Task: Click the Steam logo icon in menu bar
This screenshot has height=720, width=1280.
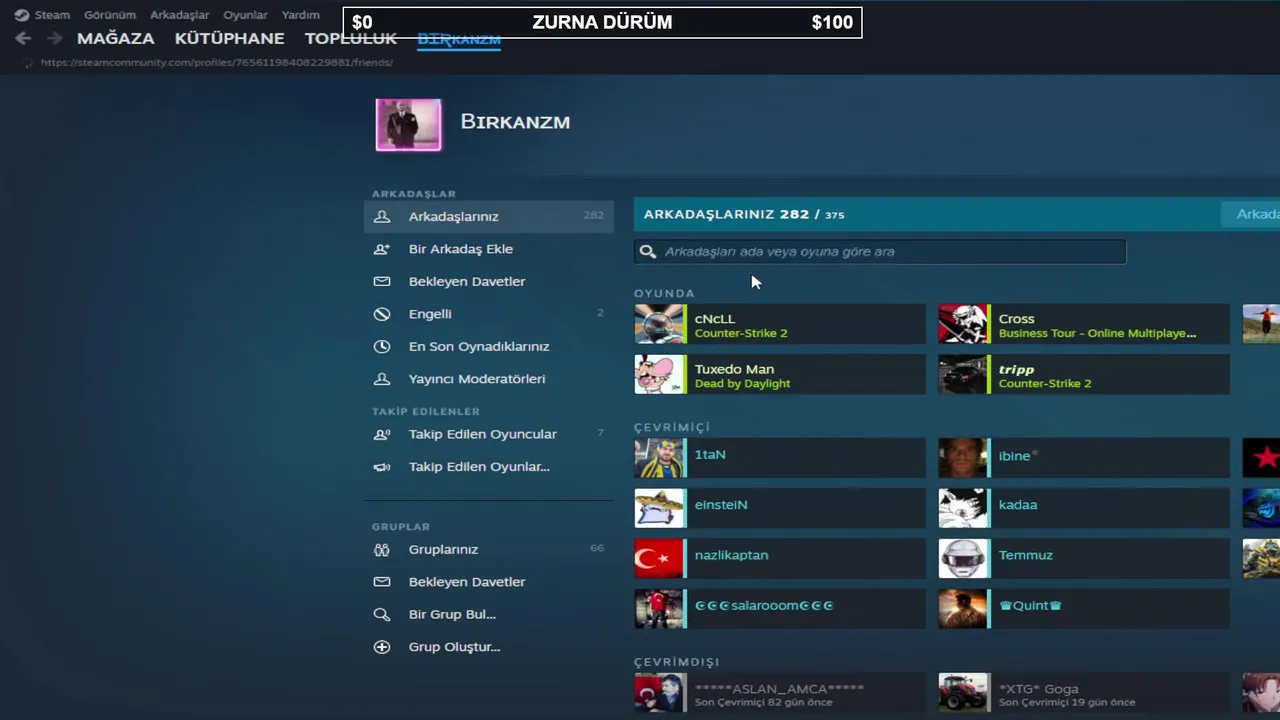Action: click(21, 15)
